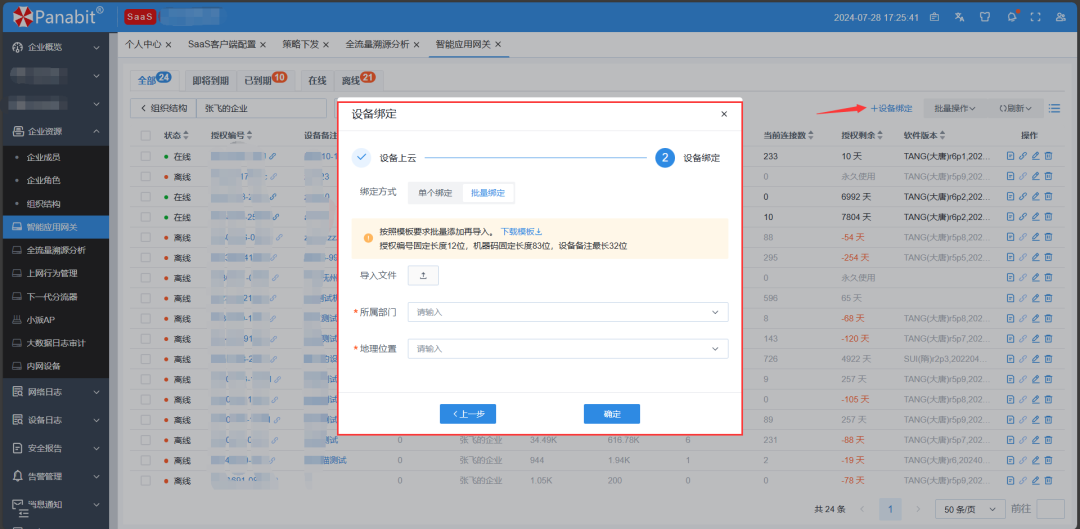The height and width of the screenshot is (529, 1080).
Task: Click the notification bell icon
Action: 1012,17
